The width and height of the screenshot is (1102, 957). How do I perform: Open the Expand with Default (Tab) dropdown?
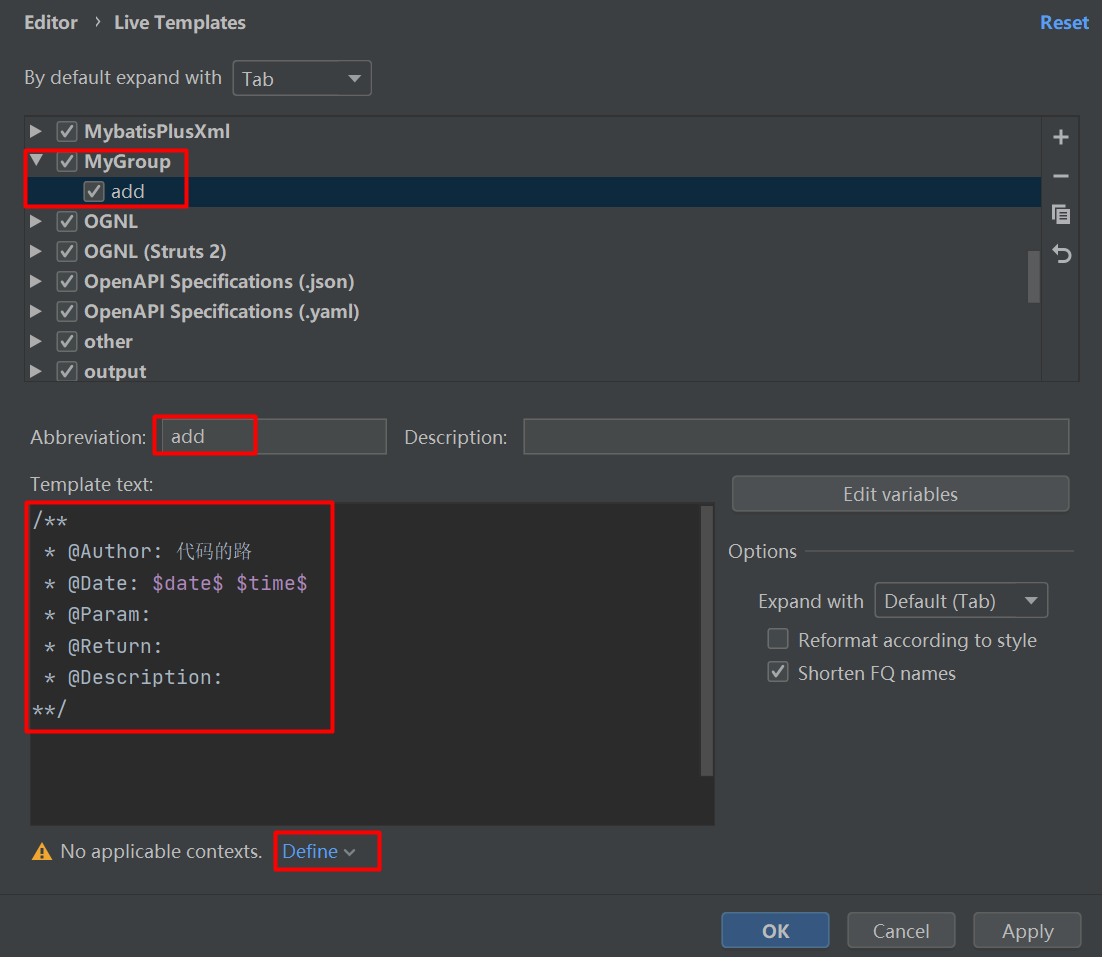click(961, 600)
